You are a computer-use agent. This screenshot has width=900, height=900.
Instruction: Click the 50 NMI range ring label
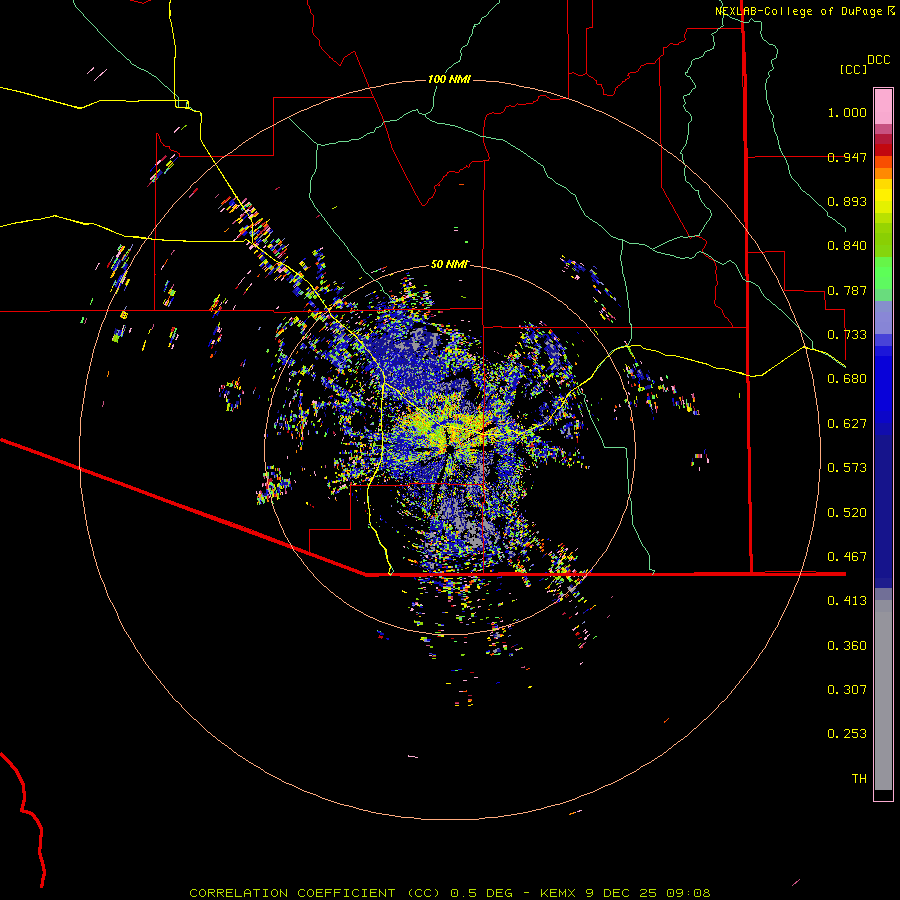pyautogui.click(x=449, y=264)
